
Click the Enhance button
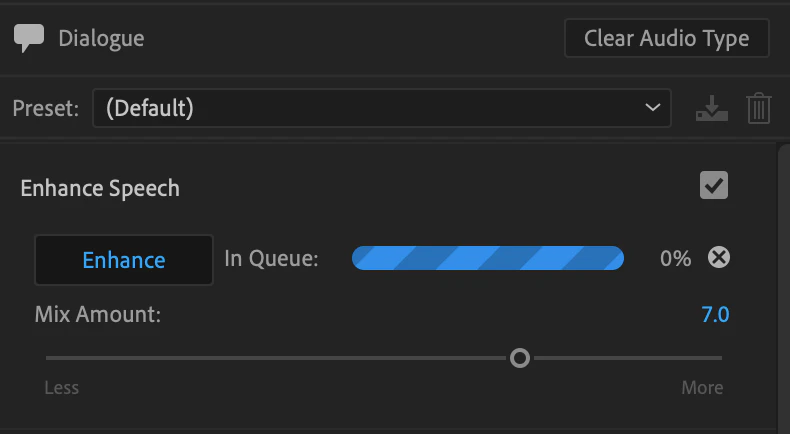click(123, 260)
